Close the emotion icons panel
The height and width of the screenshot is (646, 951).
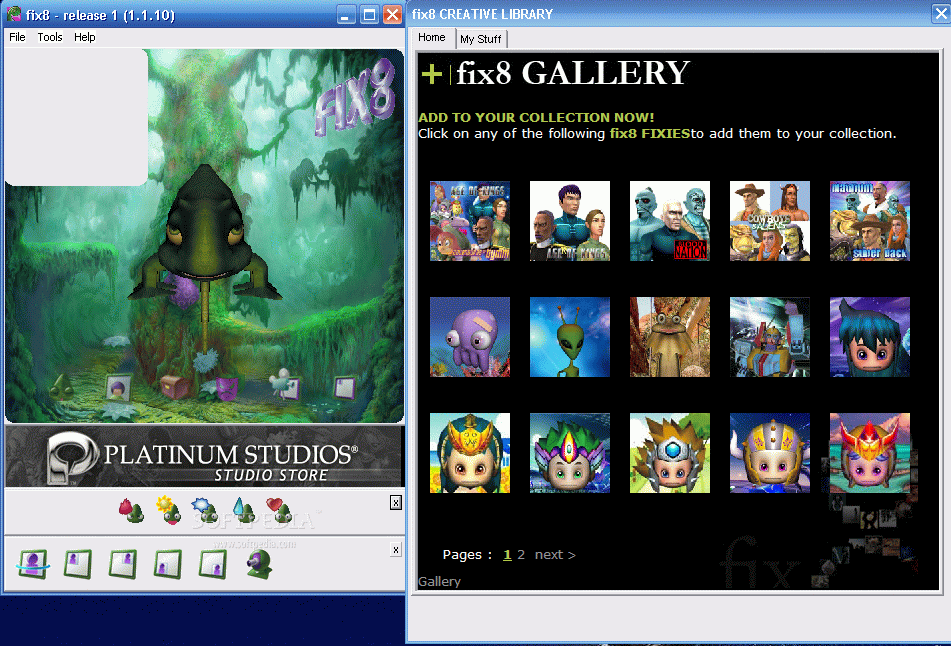[395, 502]
